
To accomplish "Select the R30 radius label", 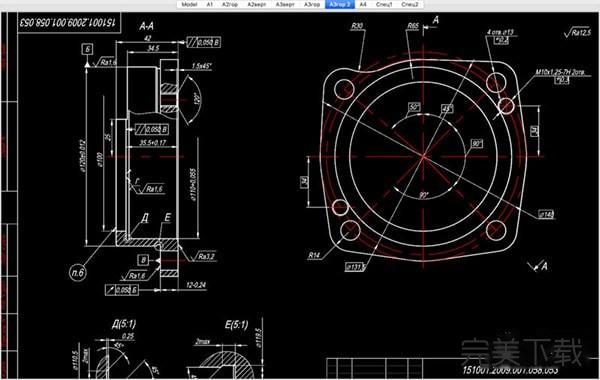I will (x=357, y=26).
